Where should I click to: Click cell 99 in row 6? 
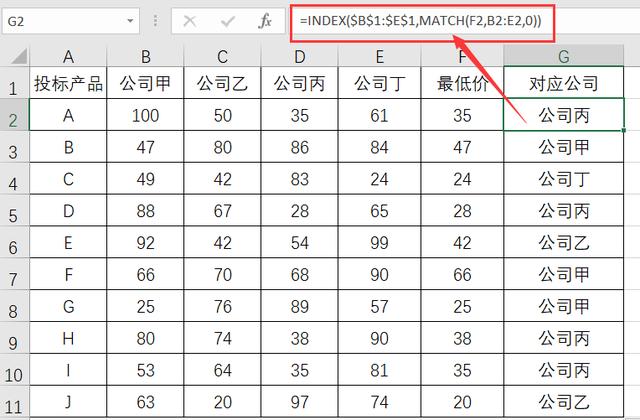pos(380,242)
